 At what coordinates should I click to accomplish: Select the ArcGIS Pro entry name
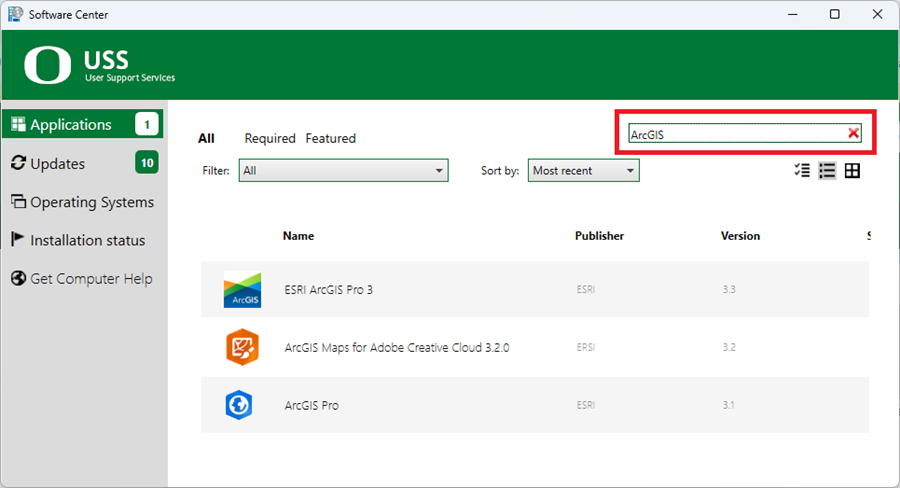pyautogui.click(x=312, y=405)
